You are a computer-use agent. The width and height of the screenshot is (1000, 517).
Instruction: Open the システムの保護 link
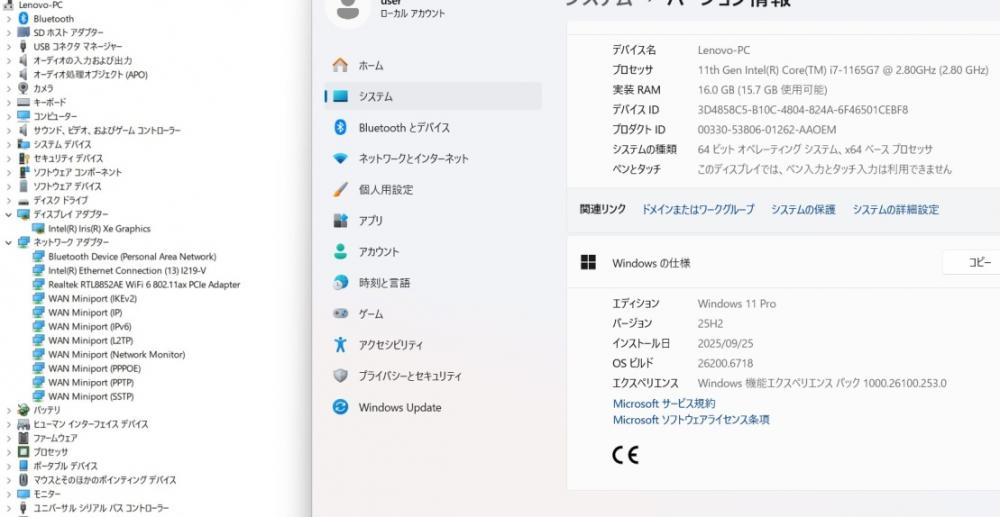803,209
